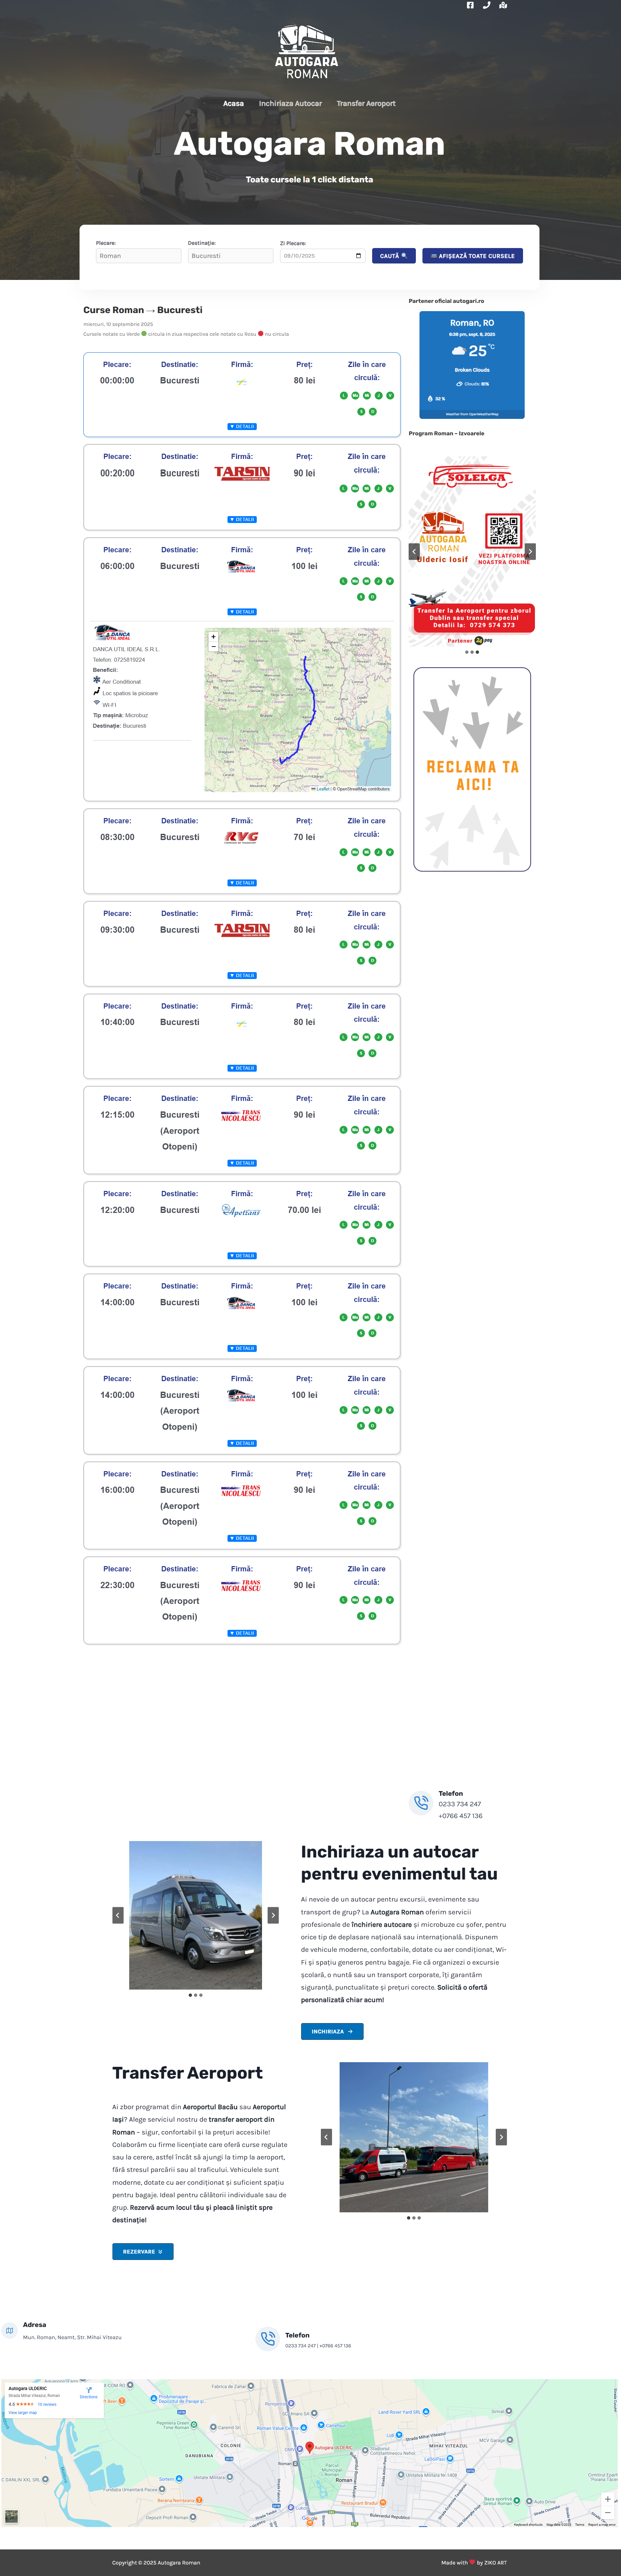Viewport: 621px width, 2576px height.
Task: Click AFIȘEAZĂ TOATE CURSELE button
Action: click(472, 256)
